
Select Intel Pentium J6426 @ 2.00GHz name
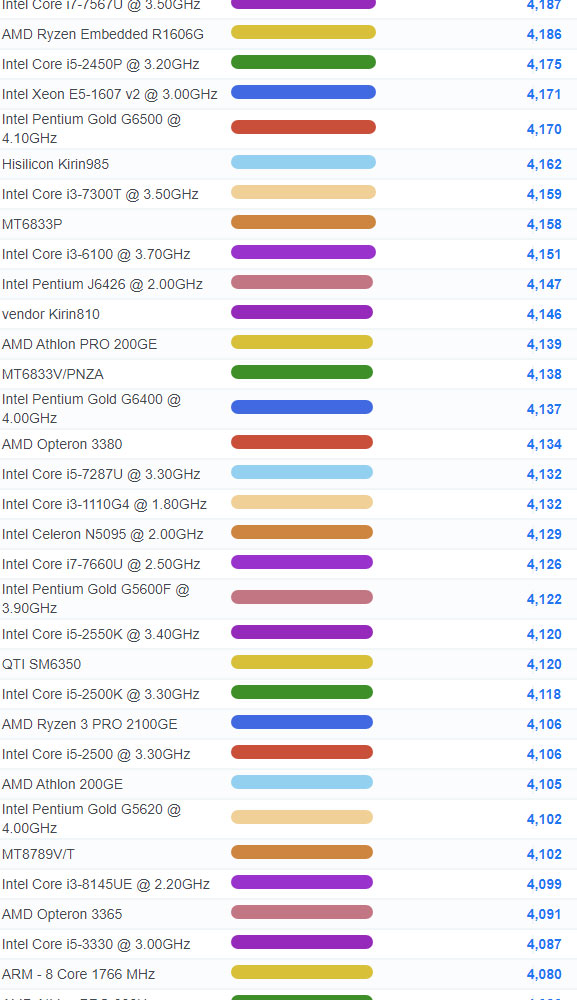[x=102, y=284]
